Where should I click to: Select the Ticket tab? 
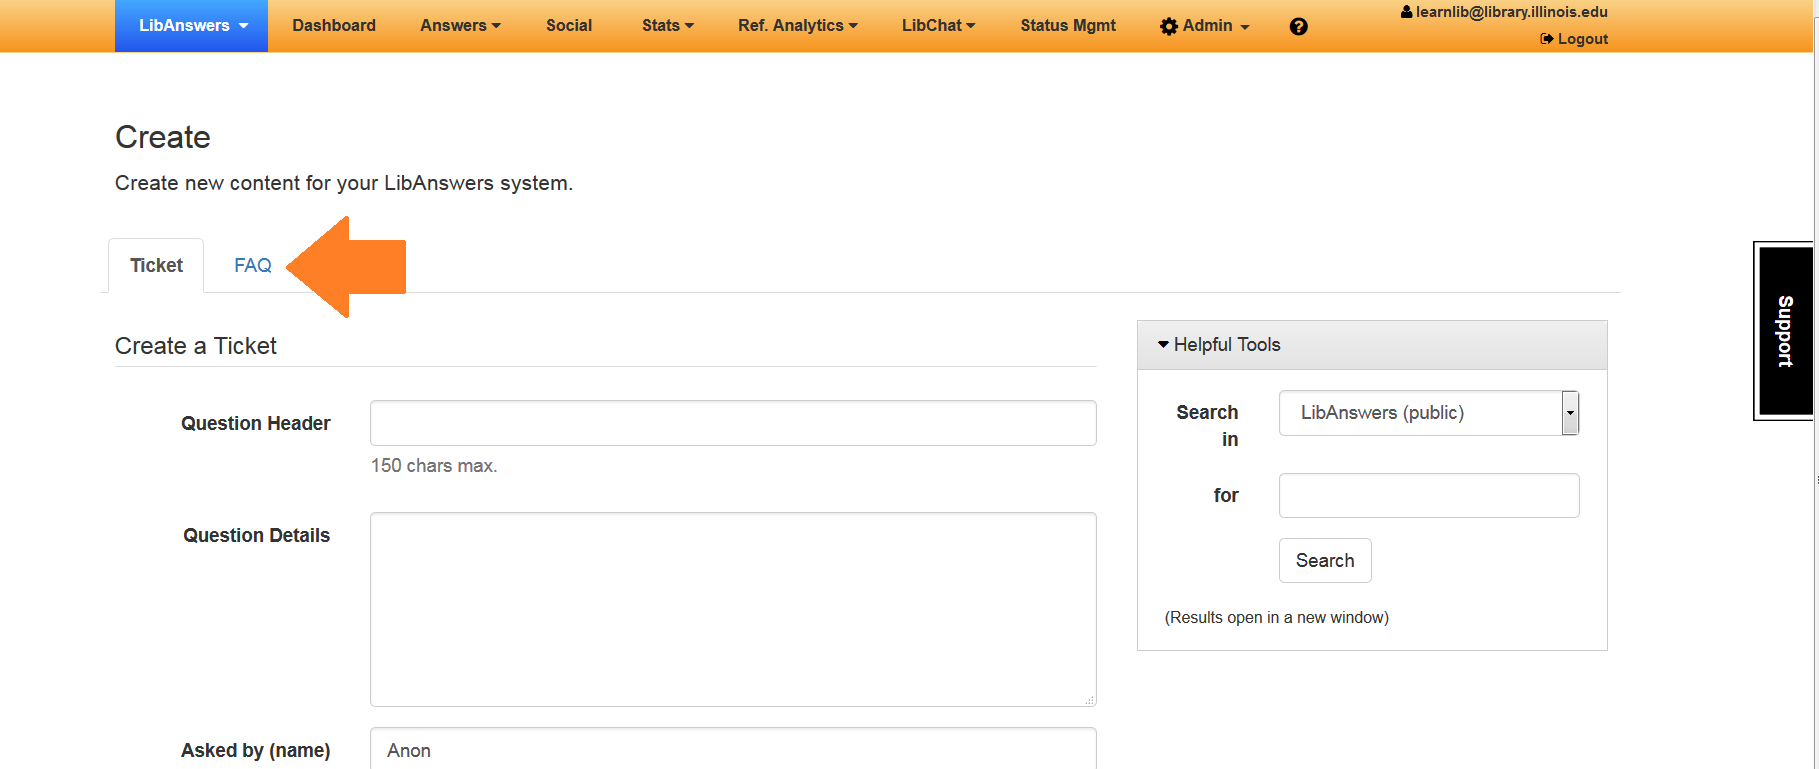tap(156, 266)
